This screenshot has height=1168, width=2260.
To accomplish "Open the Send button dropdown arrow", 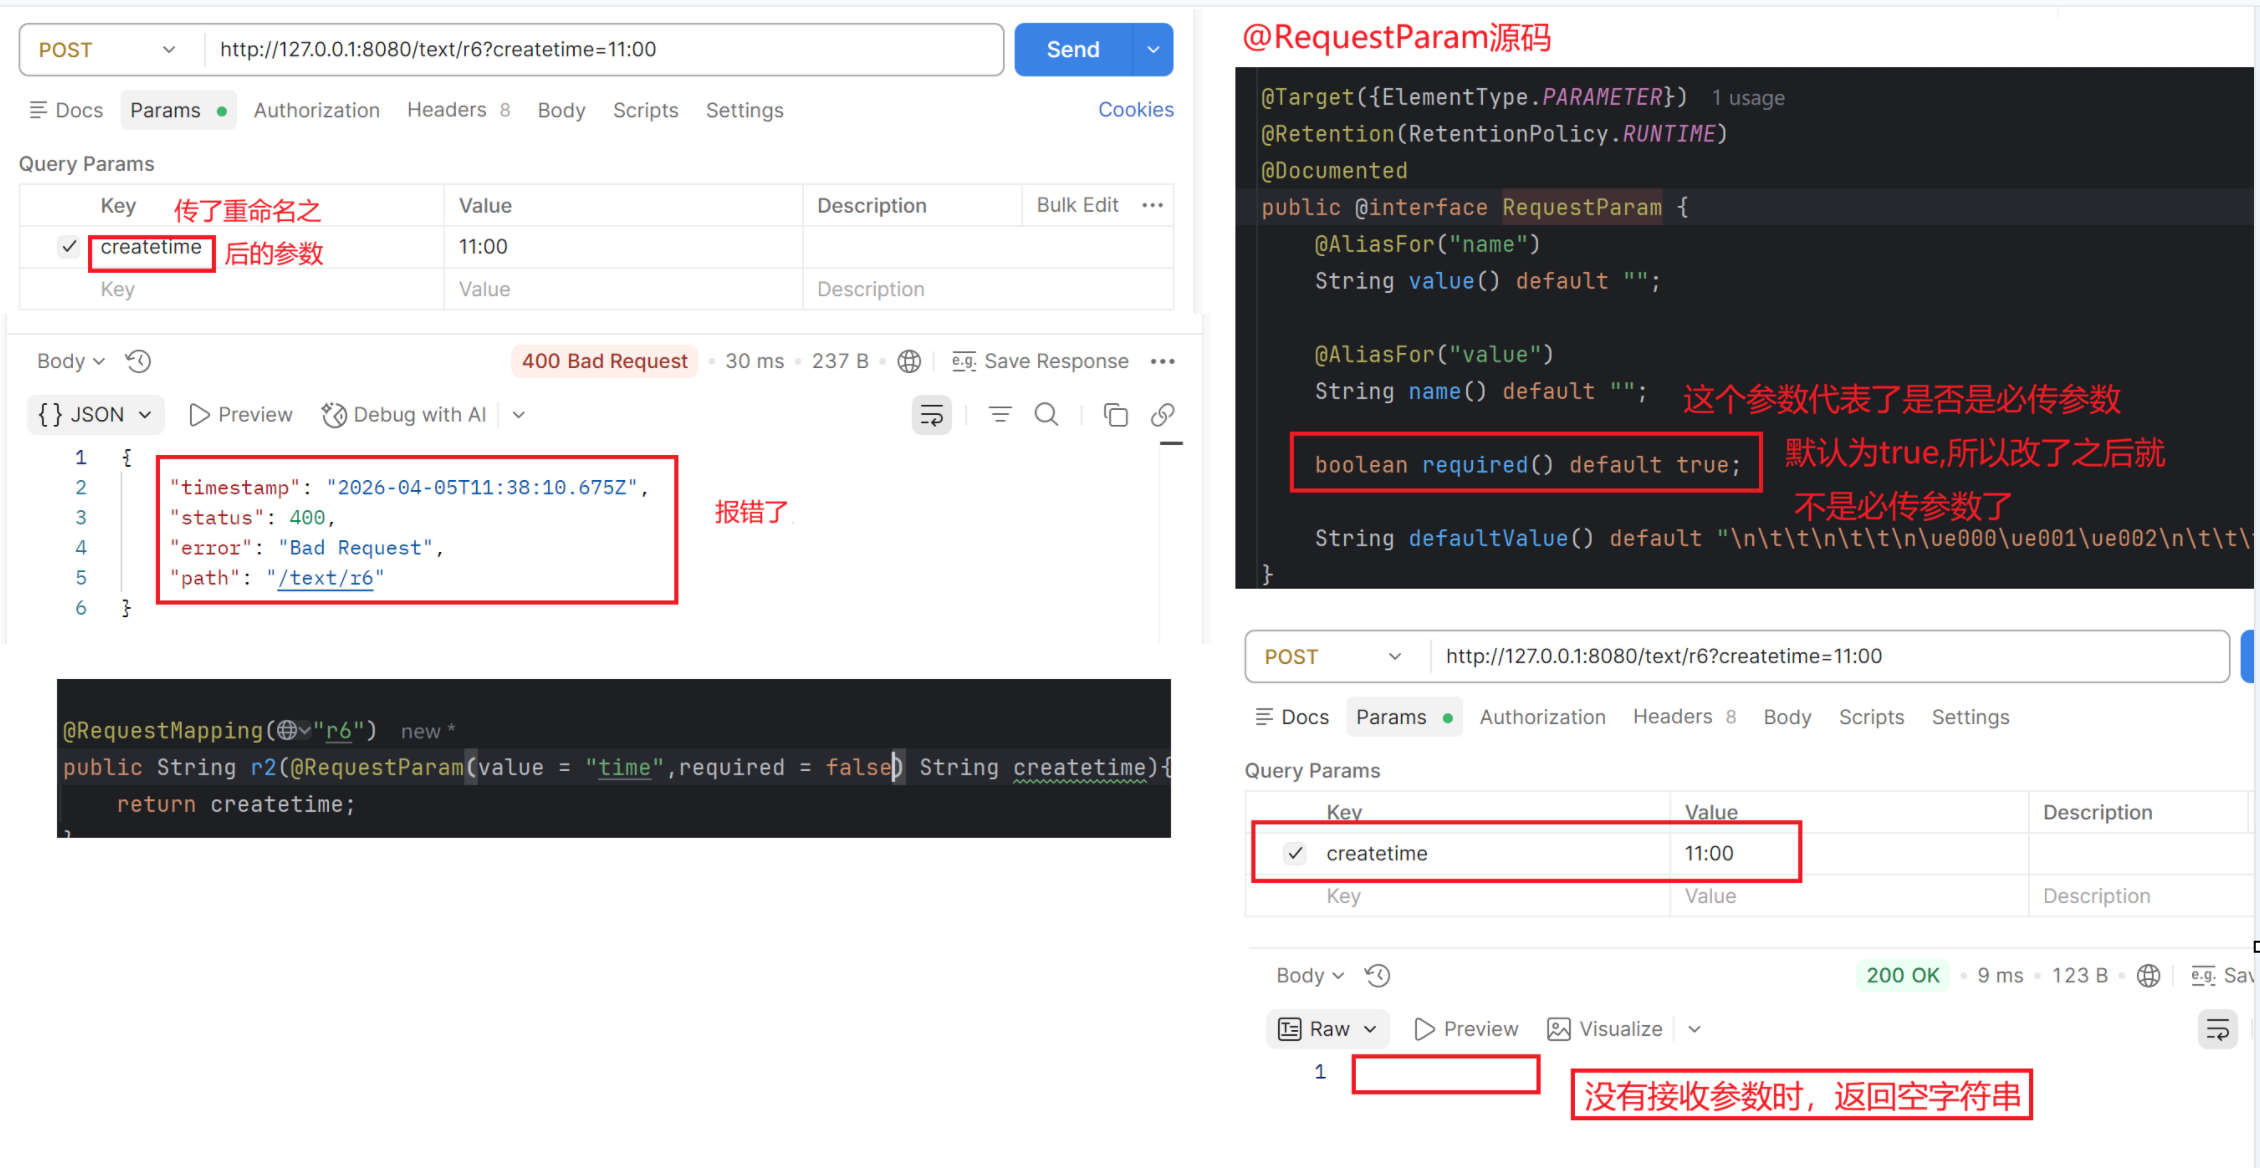I will tap(1153, 50).
